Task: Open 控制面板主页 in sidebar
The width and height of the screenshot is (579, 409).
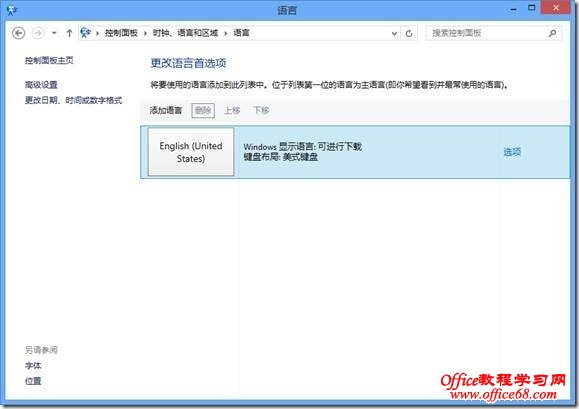Action: coord(49,61)
